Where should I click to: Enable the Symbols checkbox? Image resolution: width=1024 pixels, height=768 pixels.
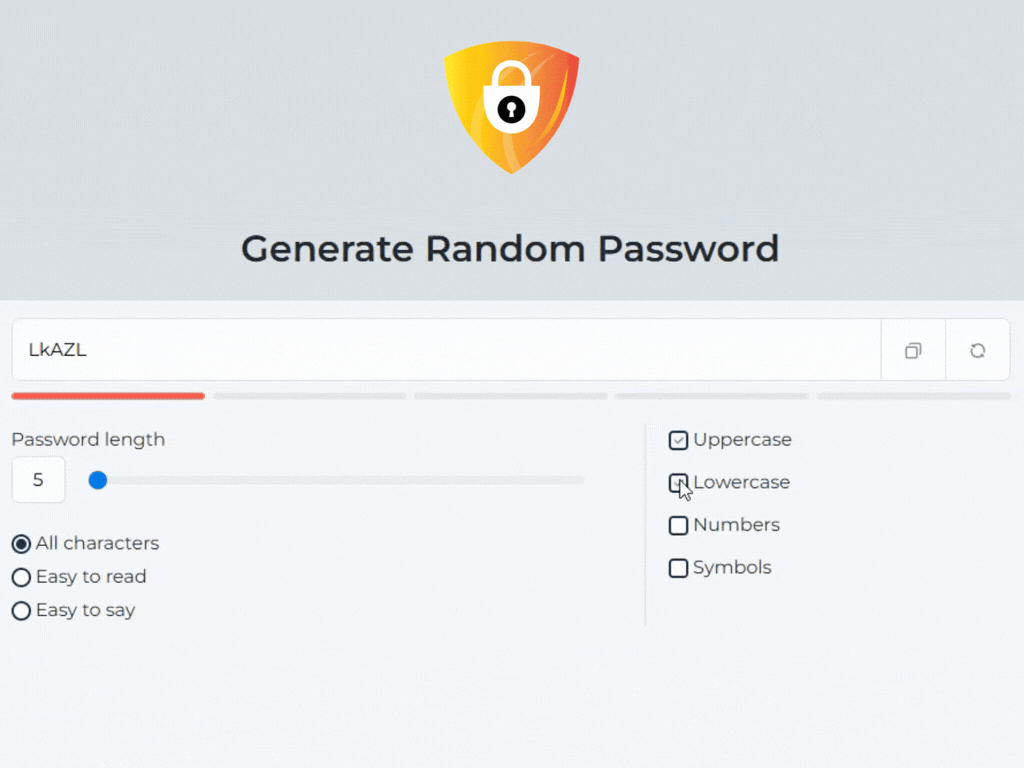[x=678, y=568]
